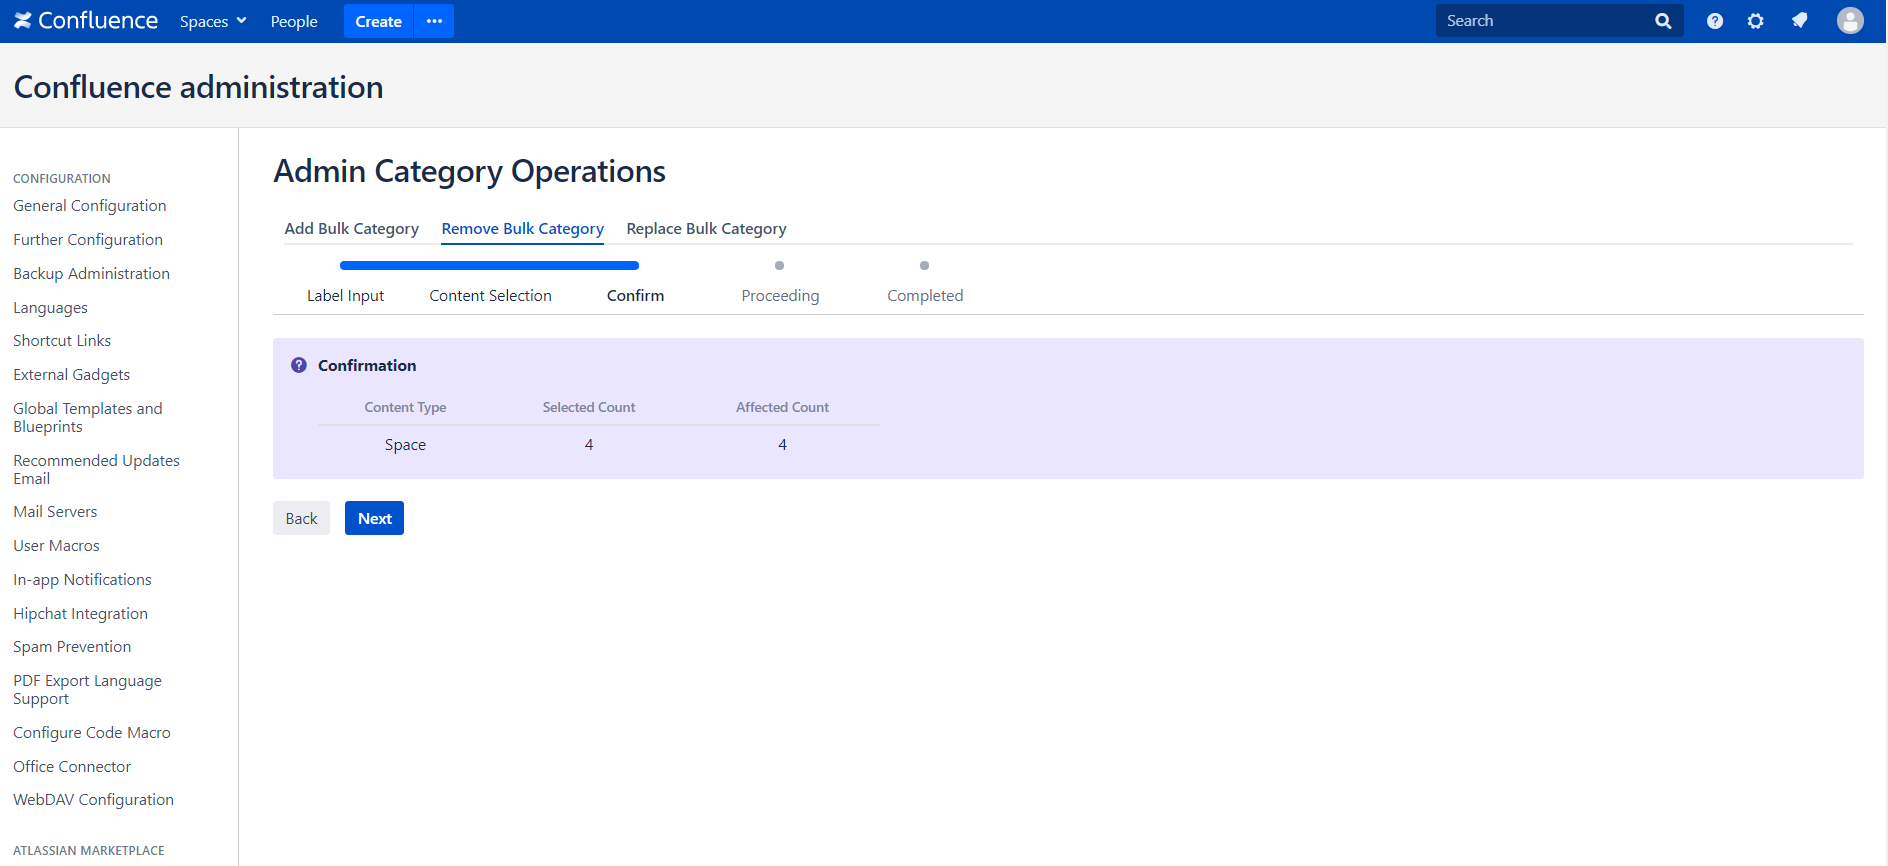
Task: Open General Configuration link
Action: pyautogui.click(x=90, y=206)
